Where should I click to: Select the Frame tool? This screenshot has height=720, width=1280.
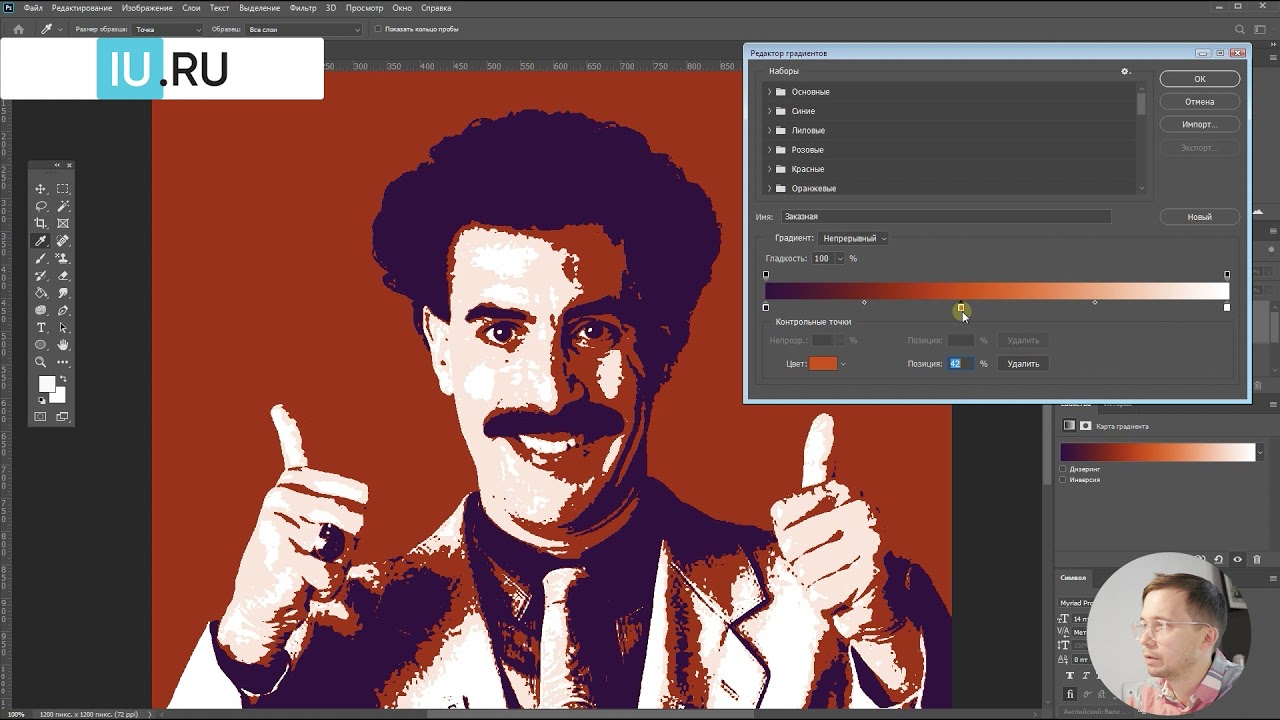(63, 223)
